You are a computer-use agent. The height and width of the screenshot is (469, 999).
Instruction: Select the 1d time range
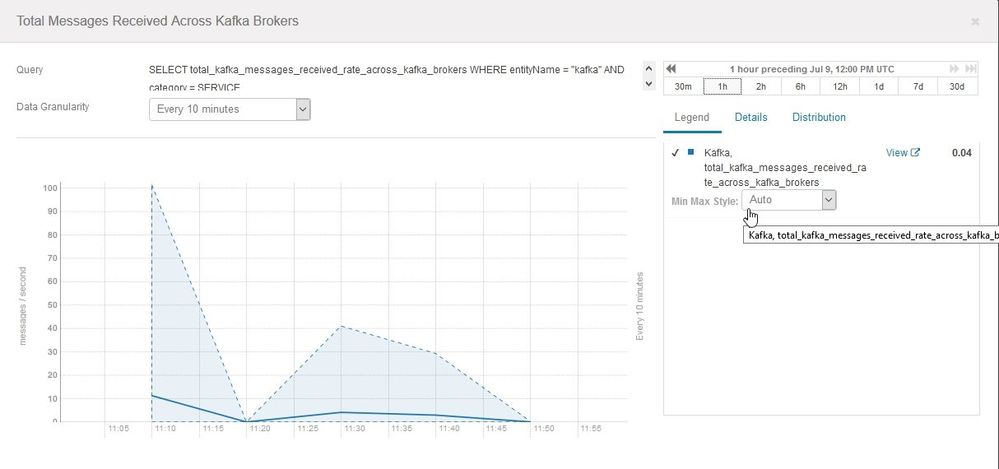pyautogui.click(x=879, y=87)
